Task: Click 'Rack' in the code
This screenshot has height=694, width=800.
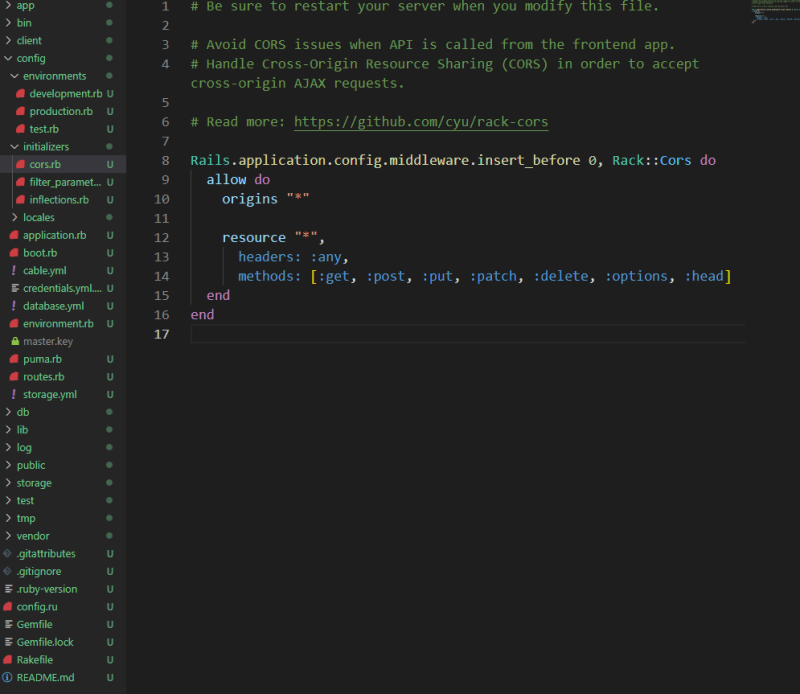Action: pos(628,161)
